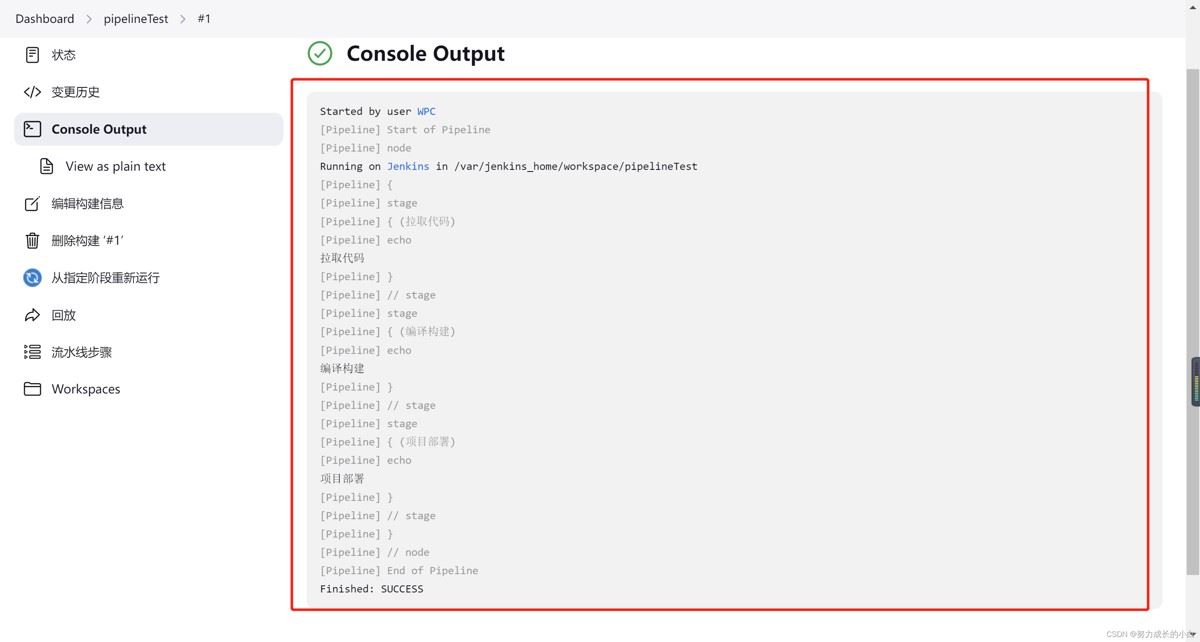Expand the chevron after Dashboard breadcrumb
This screenshot has height=642, width=1200.
tap(89, 19)
